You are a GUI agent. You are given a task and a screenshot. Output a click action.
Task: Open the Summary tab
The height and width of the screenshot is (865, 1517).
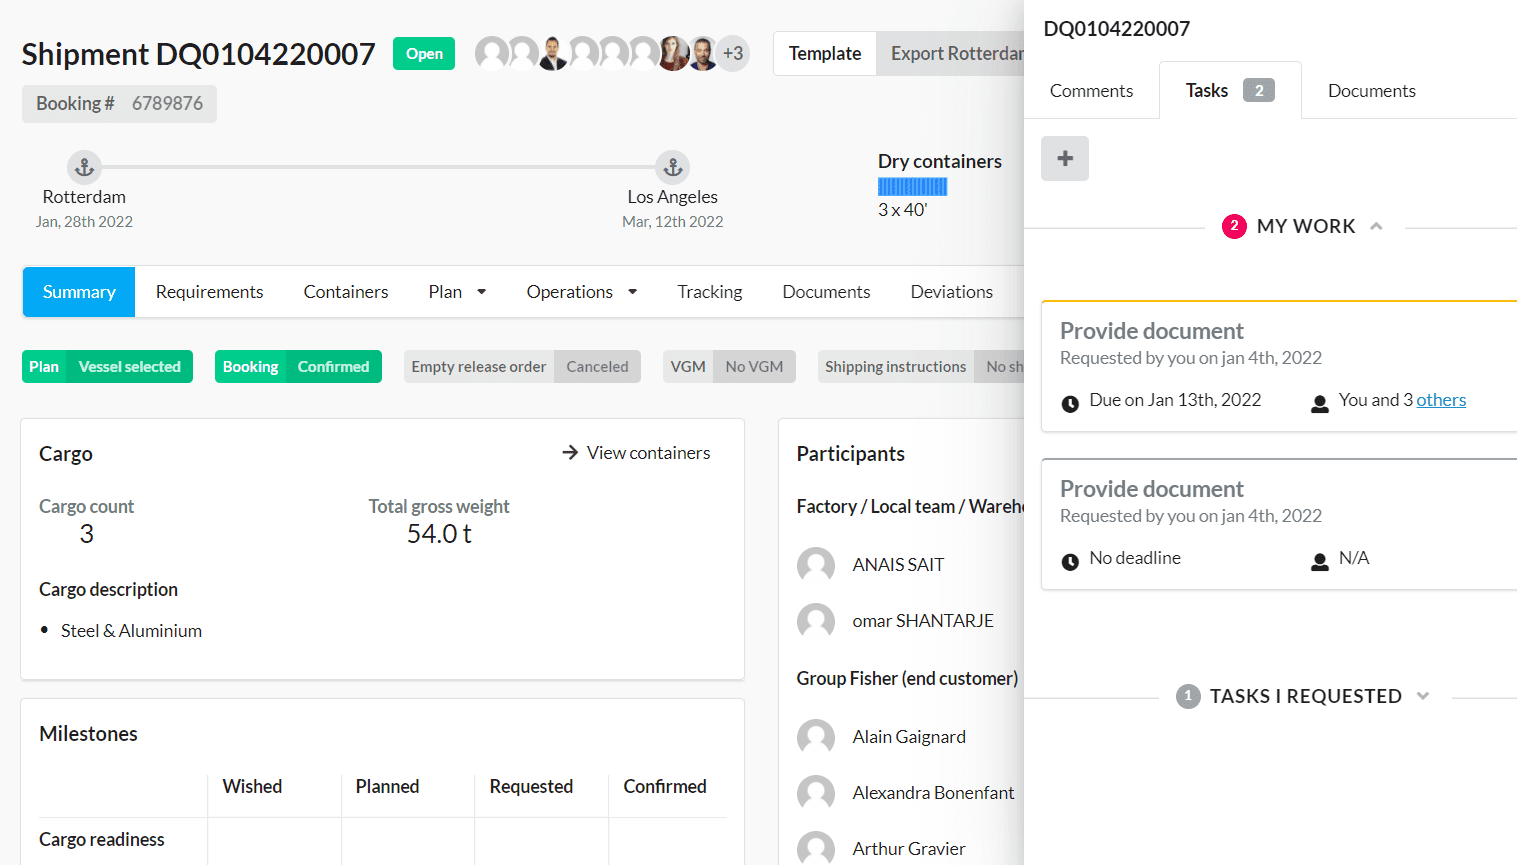(x=79, y=292)
